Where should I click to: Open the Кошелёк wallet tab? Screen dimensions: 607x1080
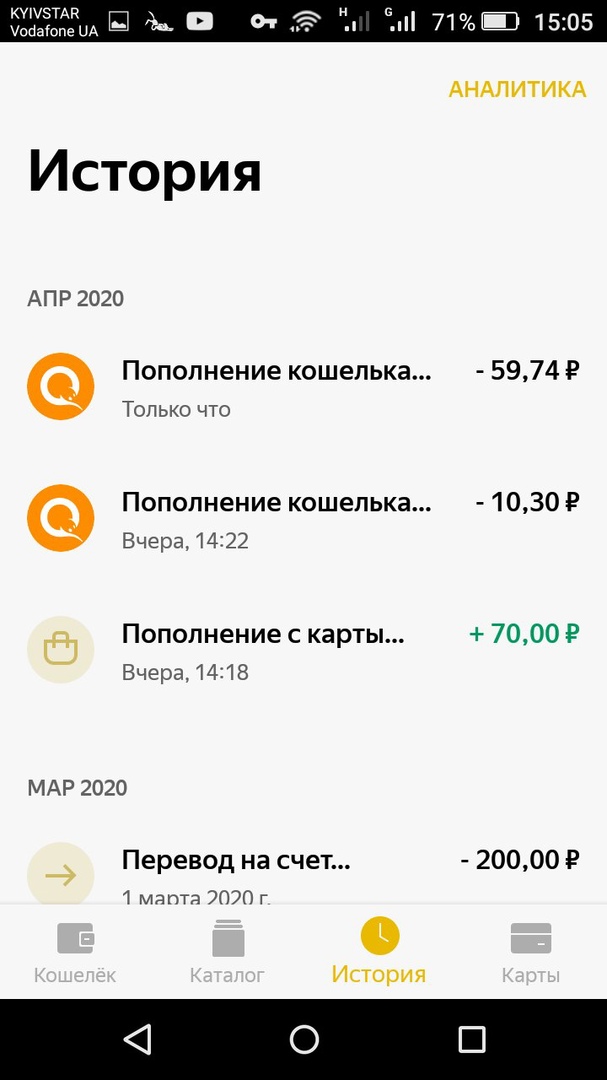tap(75, 951)
